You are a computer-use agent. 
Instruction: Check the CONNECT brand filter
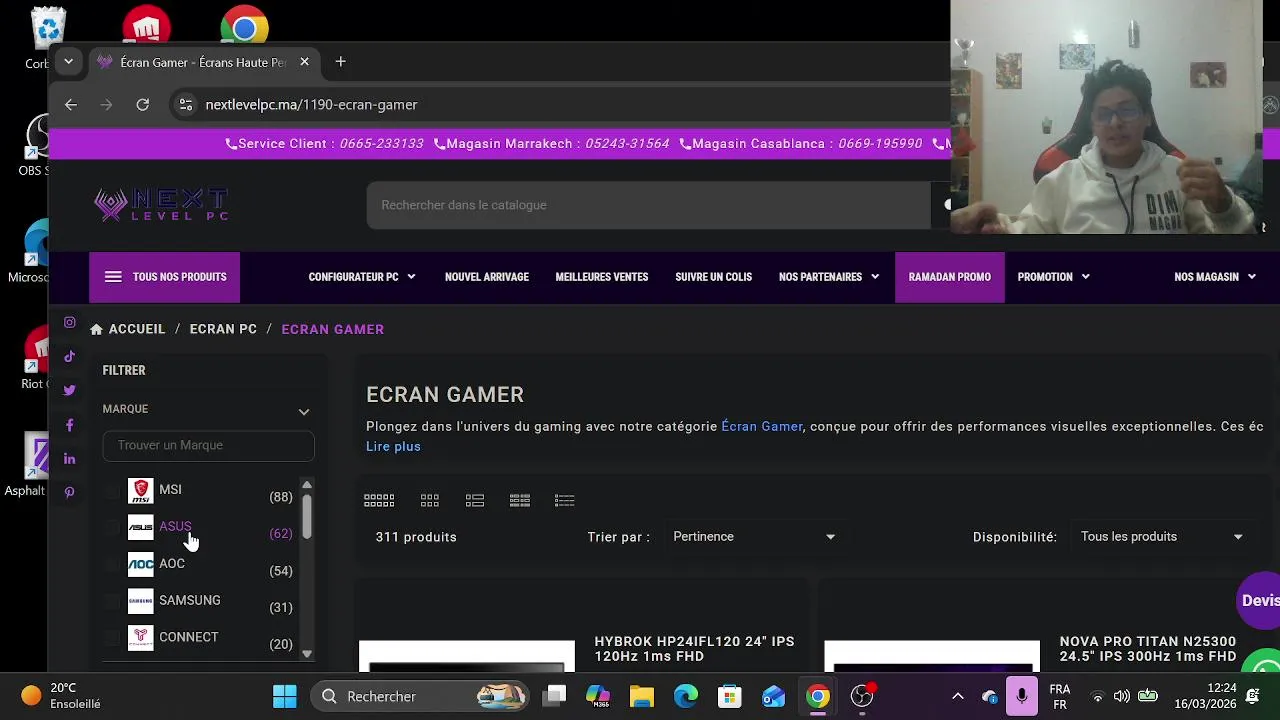[112, 637]
